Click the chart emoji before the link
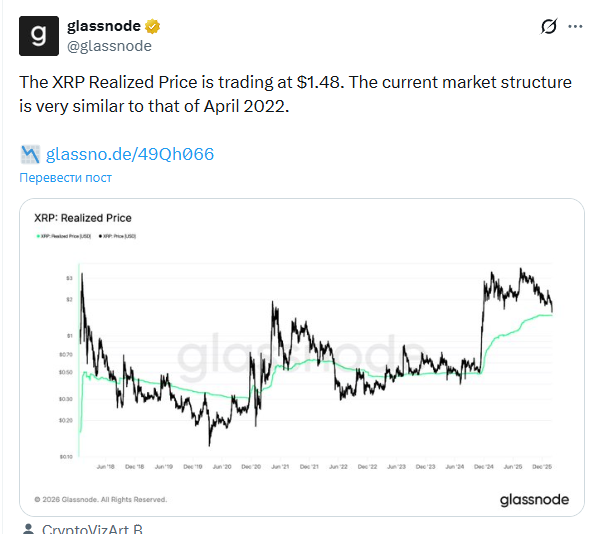 click(30, 154)
